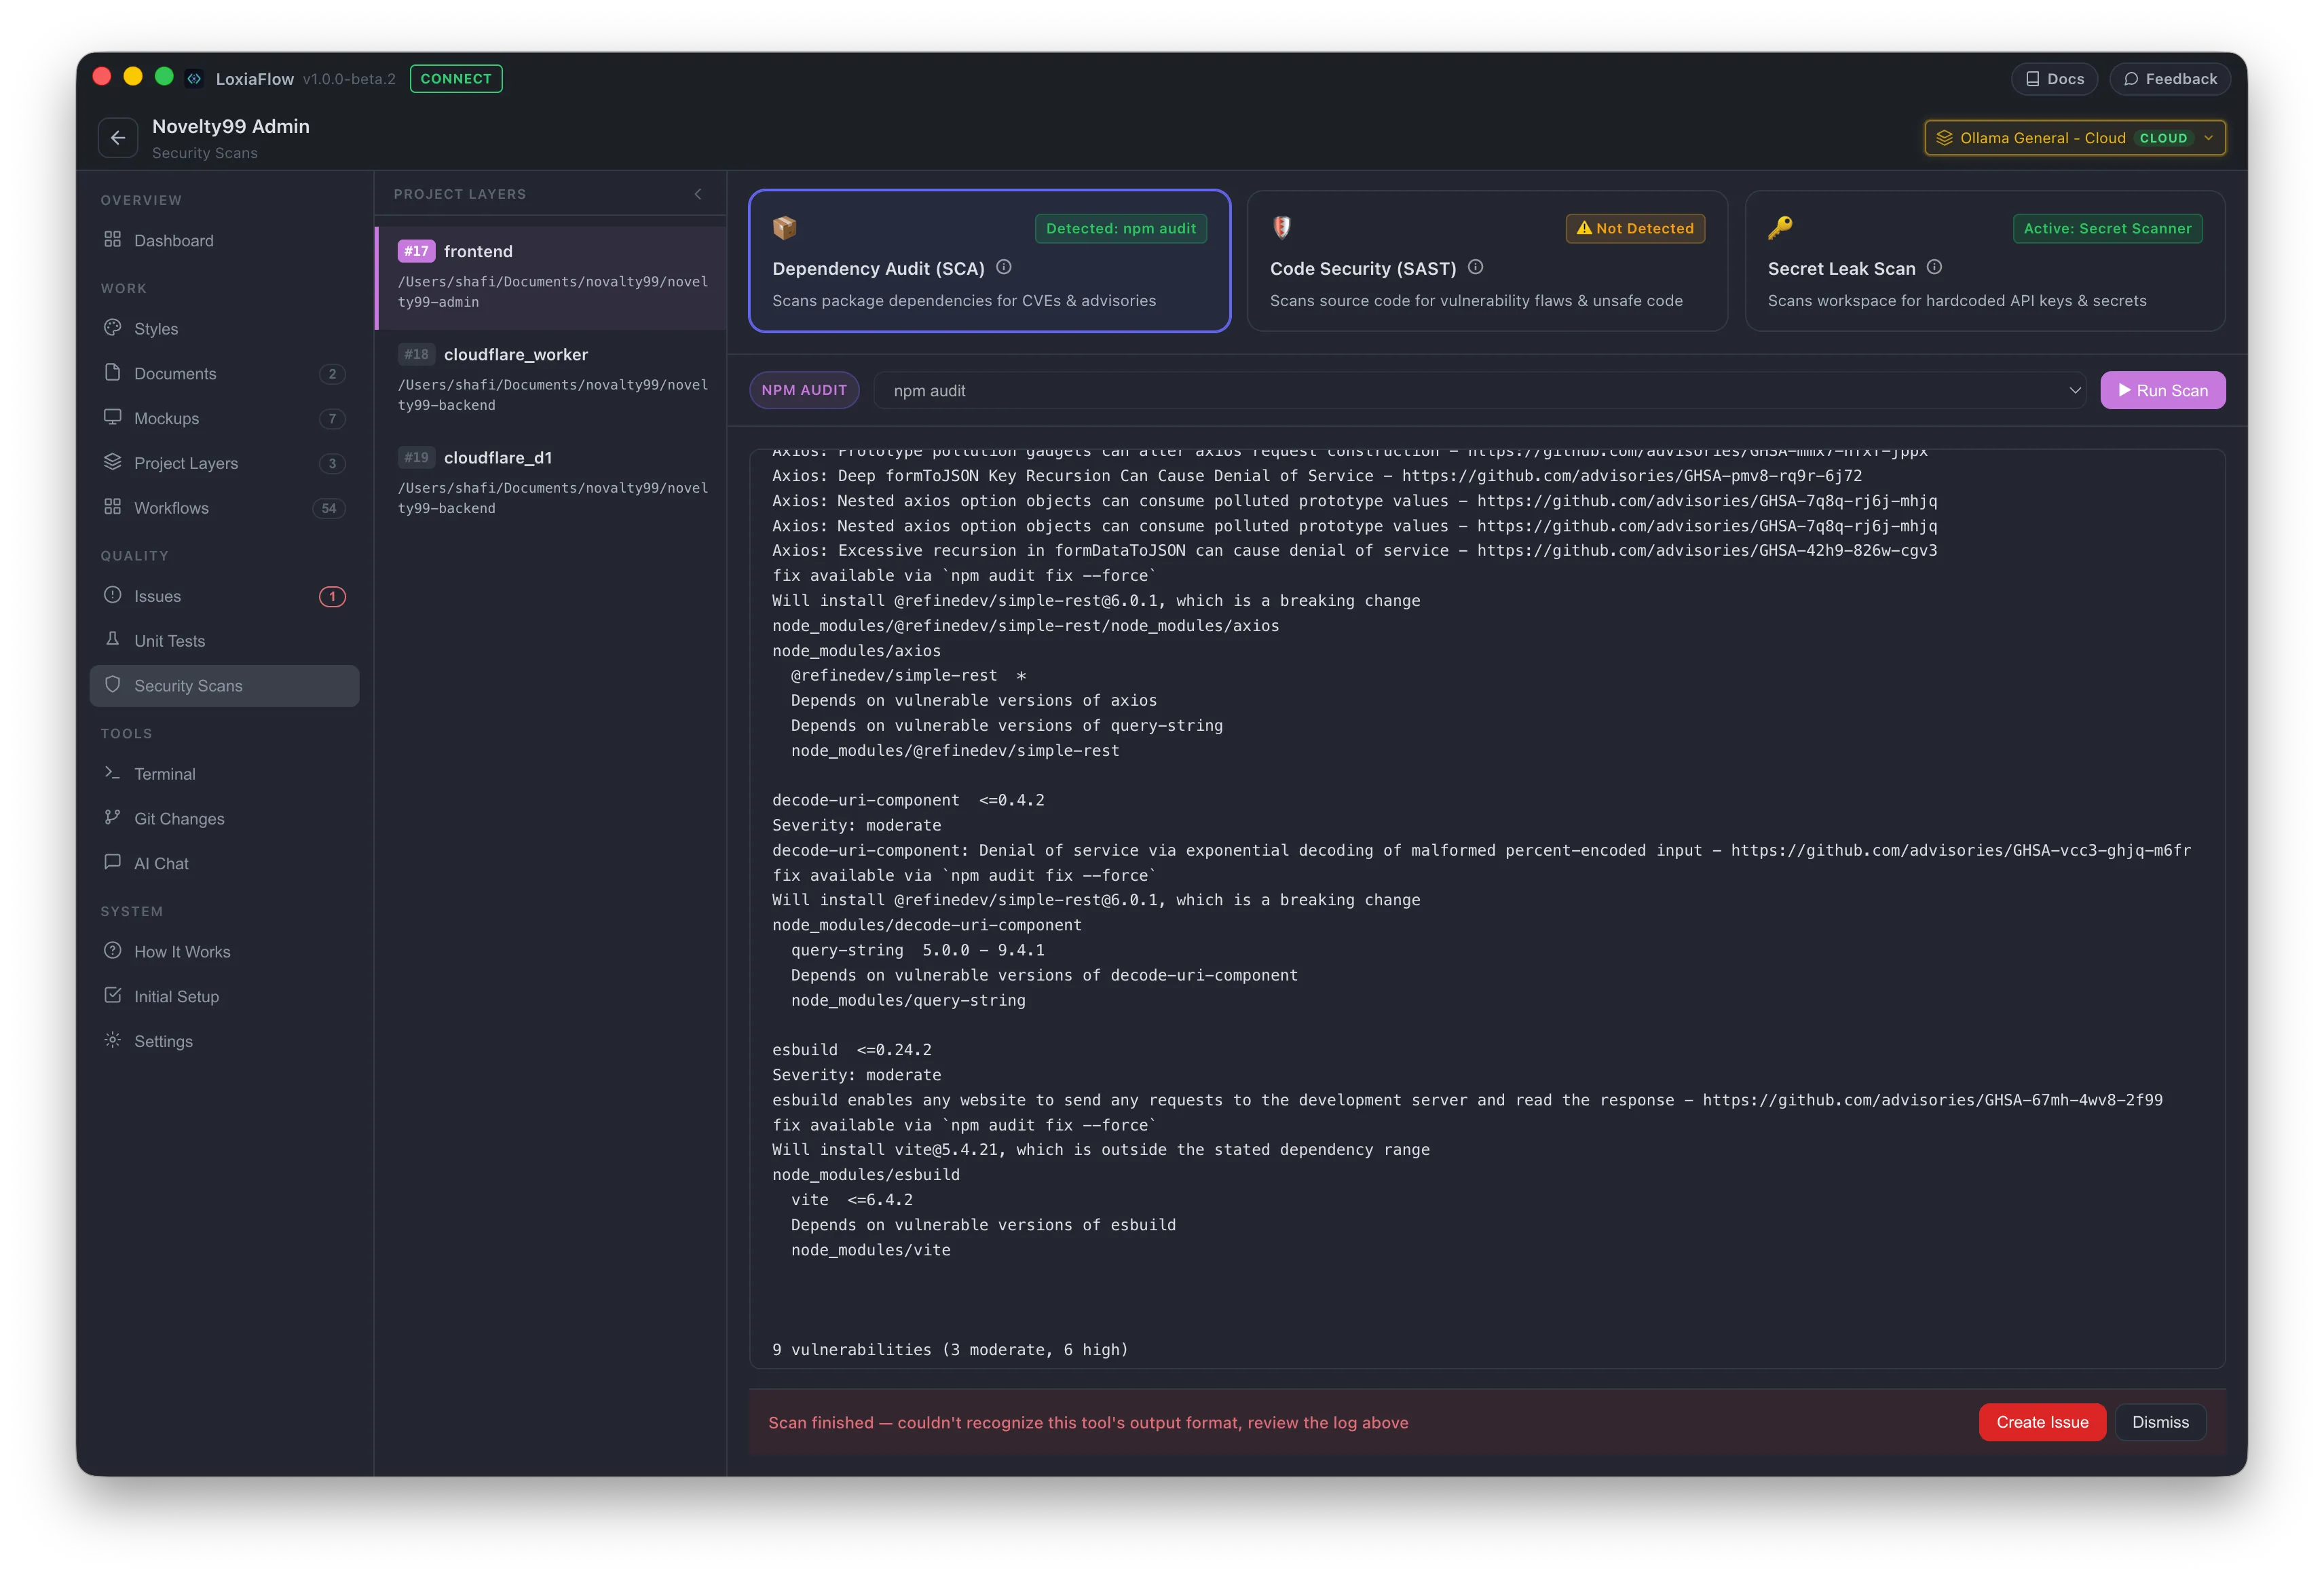Click the Project Layers stack icon
This screenshot has width=2324, height=1577.
coord(113,462)
